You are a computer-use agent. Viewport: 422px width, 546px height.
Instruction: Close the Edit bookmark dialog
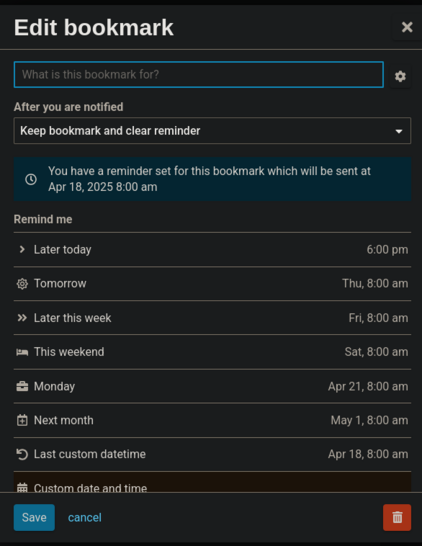pyautogui.click(x=407, y=27)
